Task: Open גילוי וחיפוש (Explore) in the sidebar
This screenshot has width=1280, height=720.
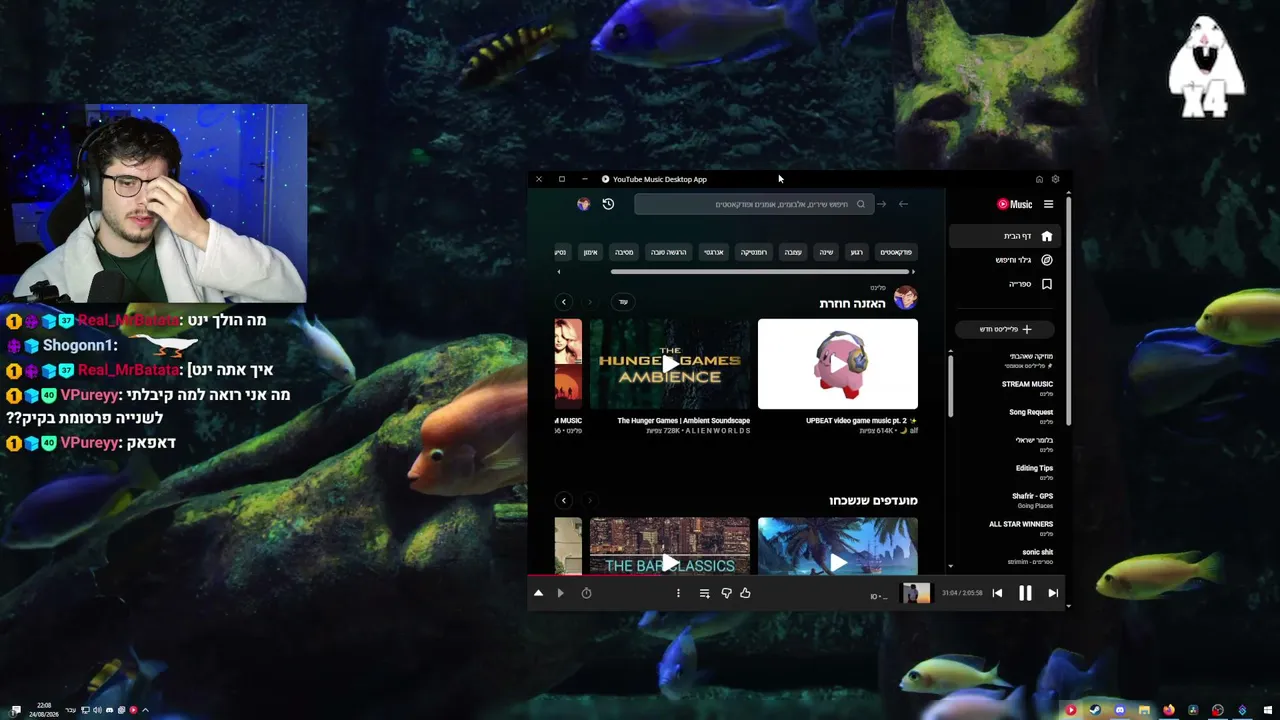Action: [1003, 260]
